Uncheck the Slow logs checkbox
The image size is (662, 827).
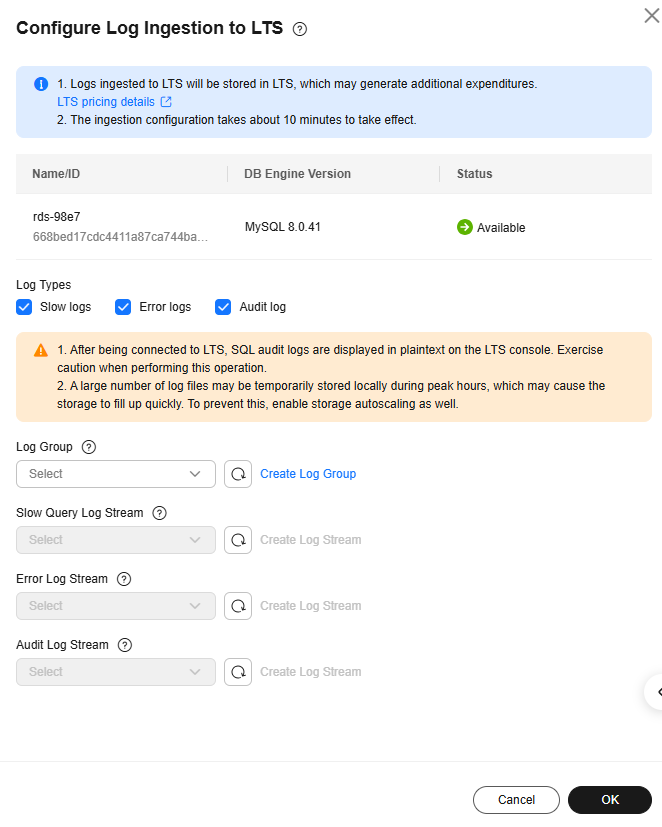click(x=25, y=307)
